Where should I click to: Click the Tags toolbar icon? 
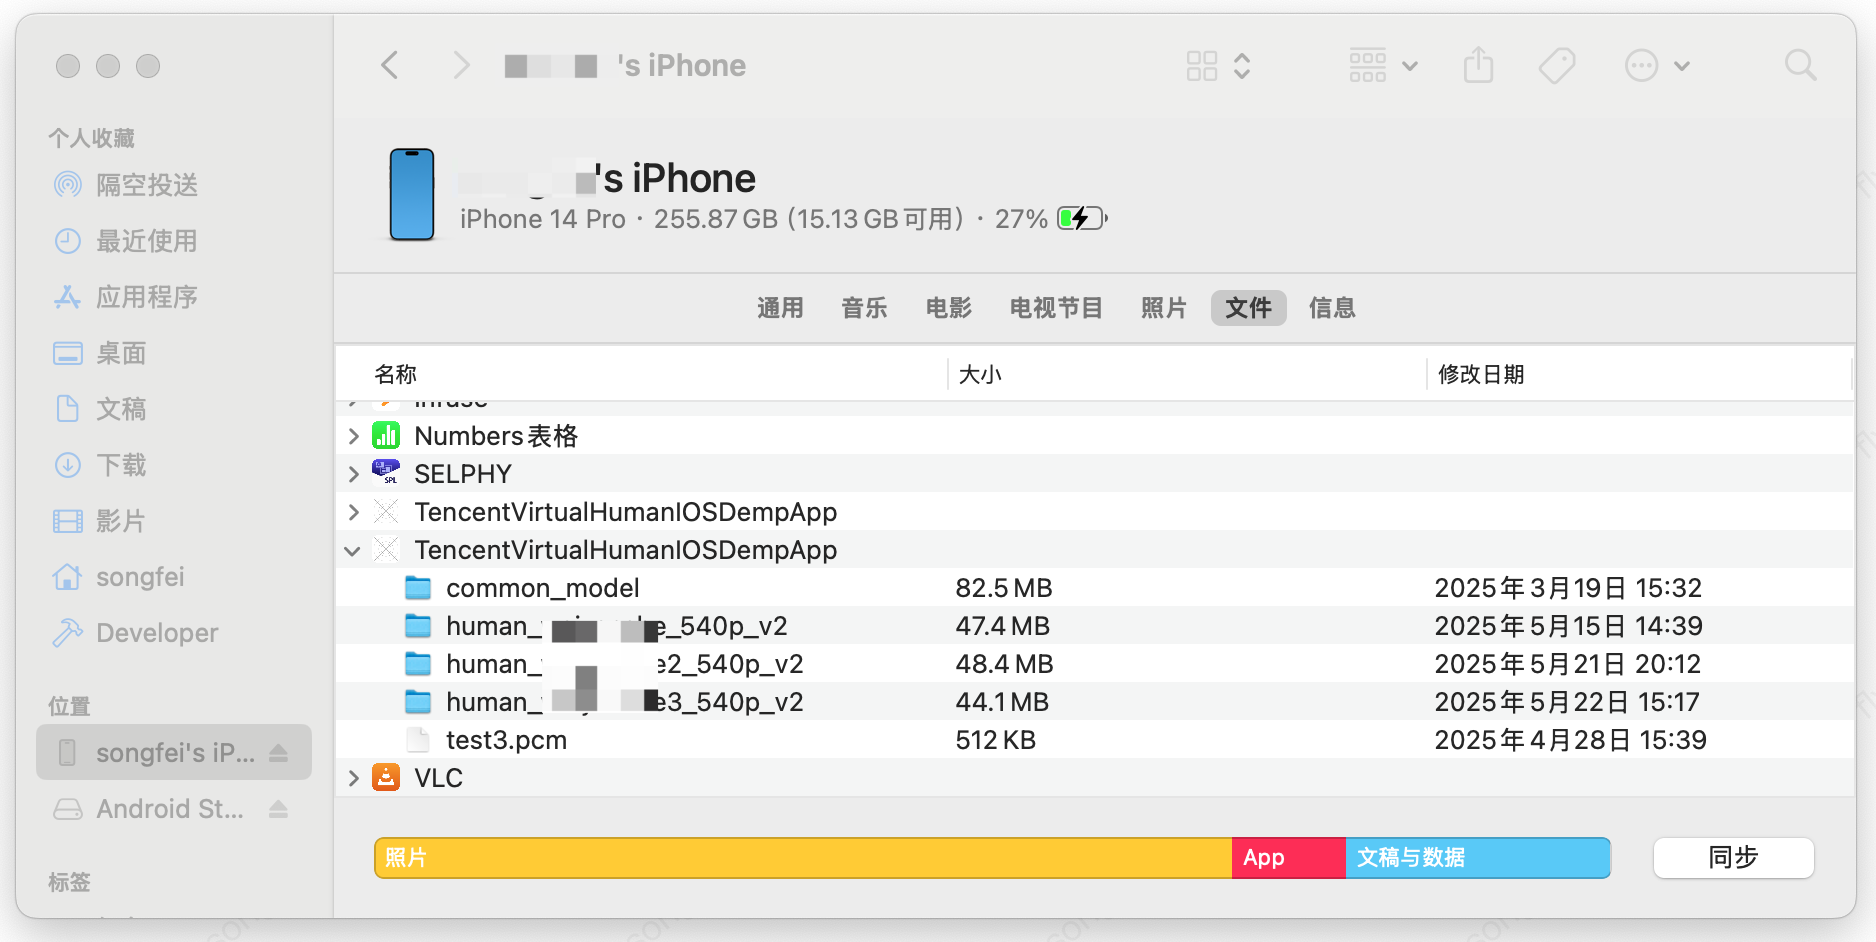click(1557, 66)
